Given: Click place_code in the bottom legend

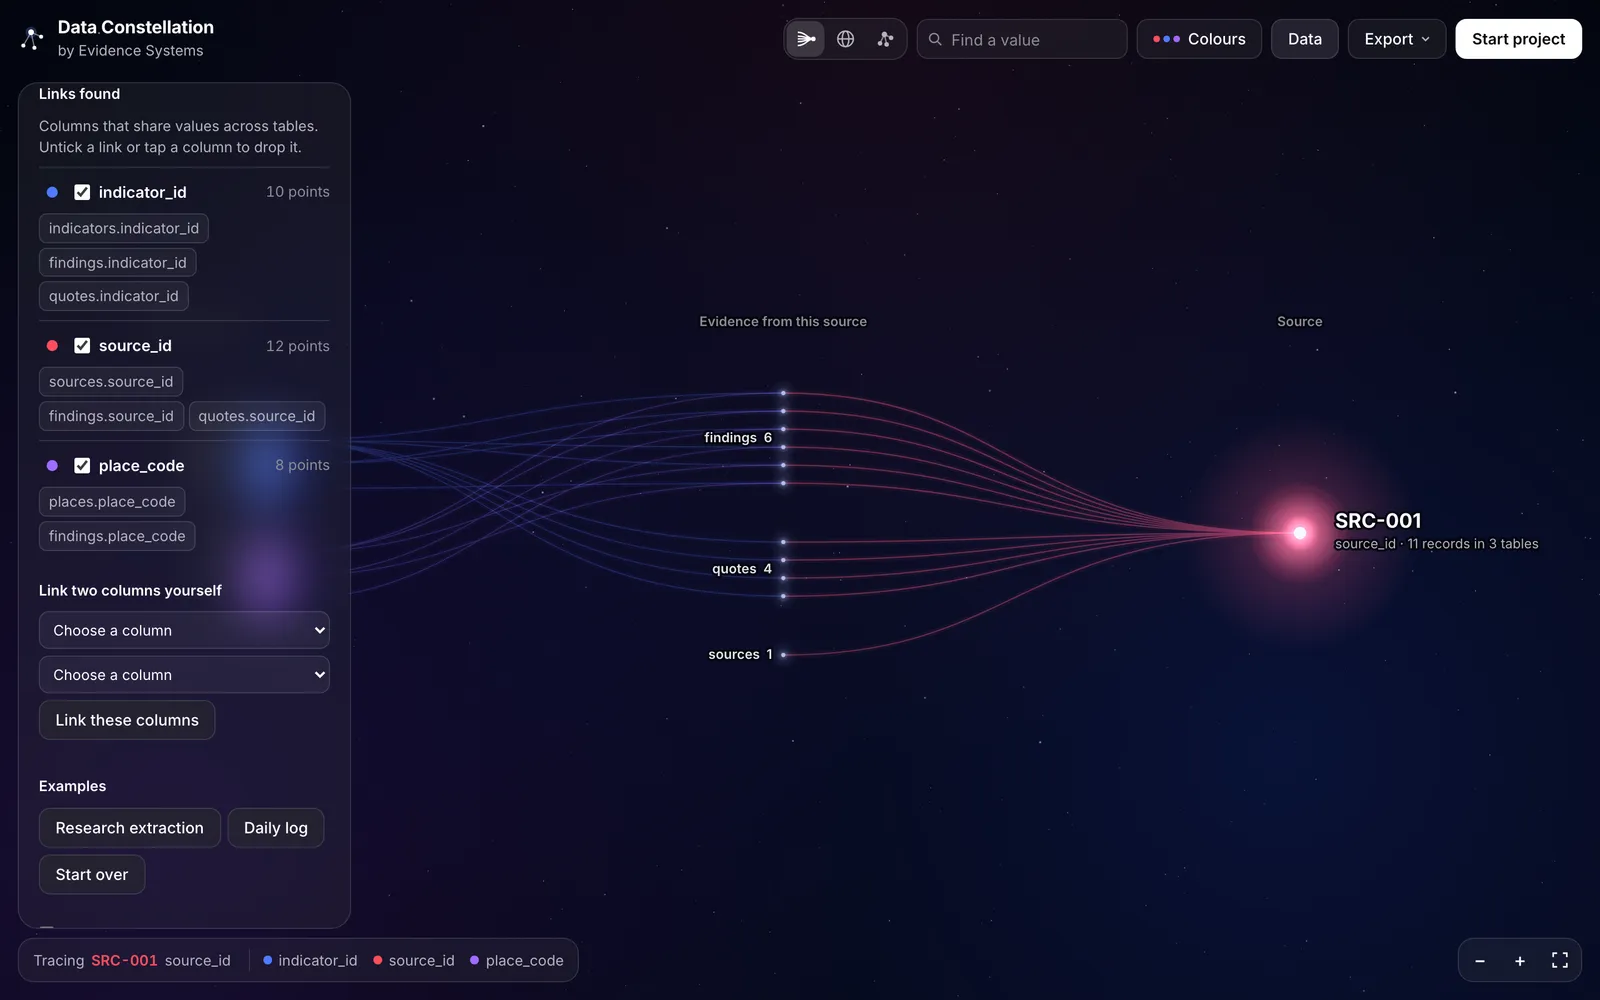Looking at the screenshot, I should coord(517,961).
